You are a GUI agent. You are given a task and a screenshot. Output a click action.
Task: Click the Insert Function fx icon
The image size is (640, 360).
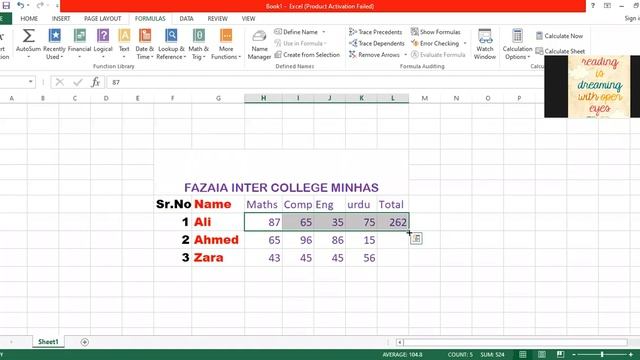click(x=96, y=82)
